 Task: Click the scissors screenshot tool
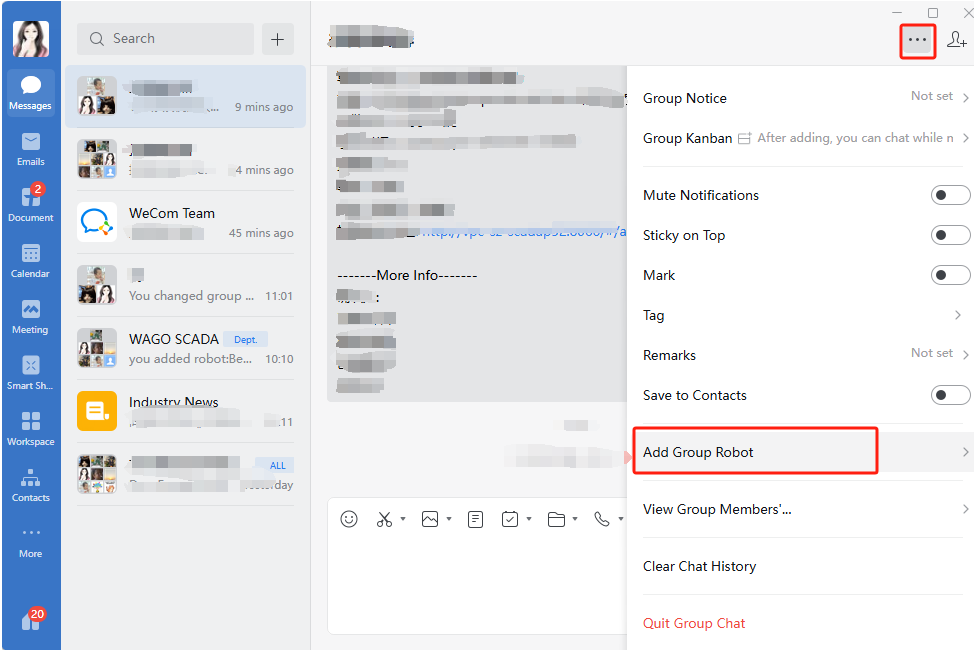[384, 519]
